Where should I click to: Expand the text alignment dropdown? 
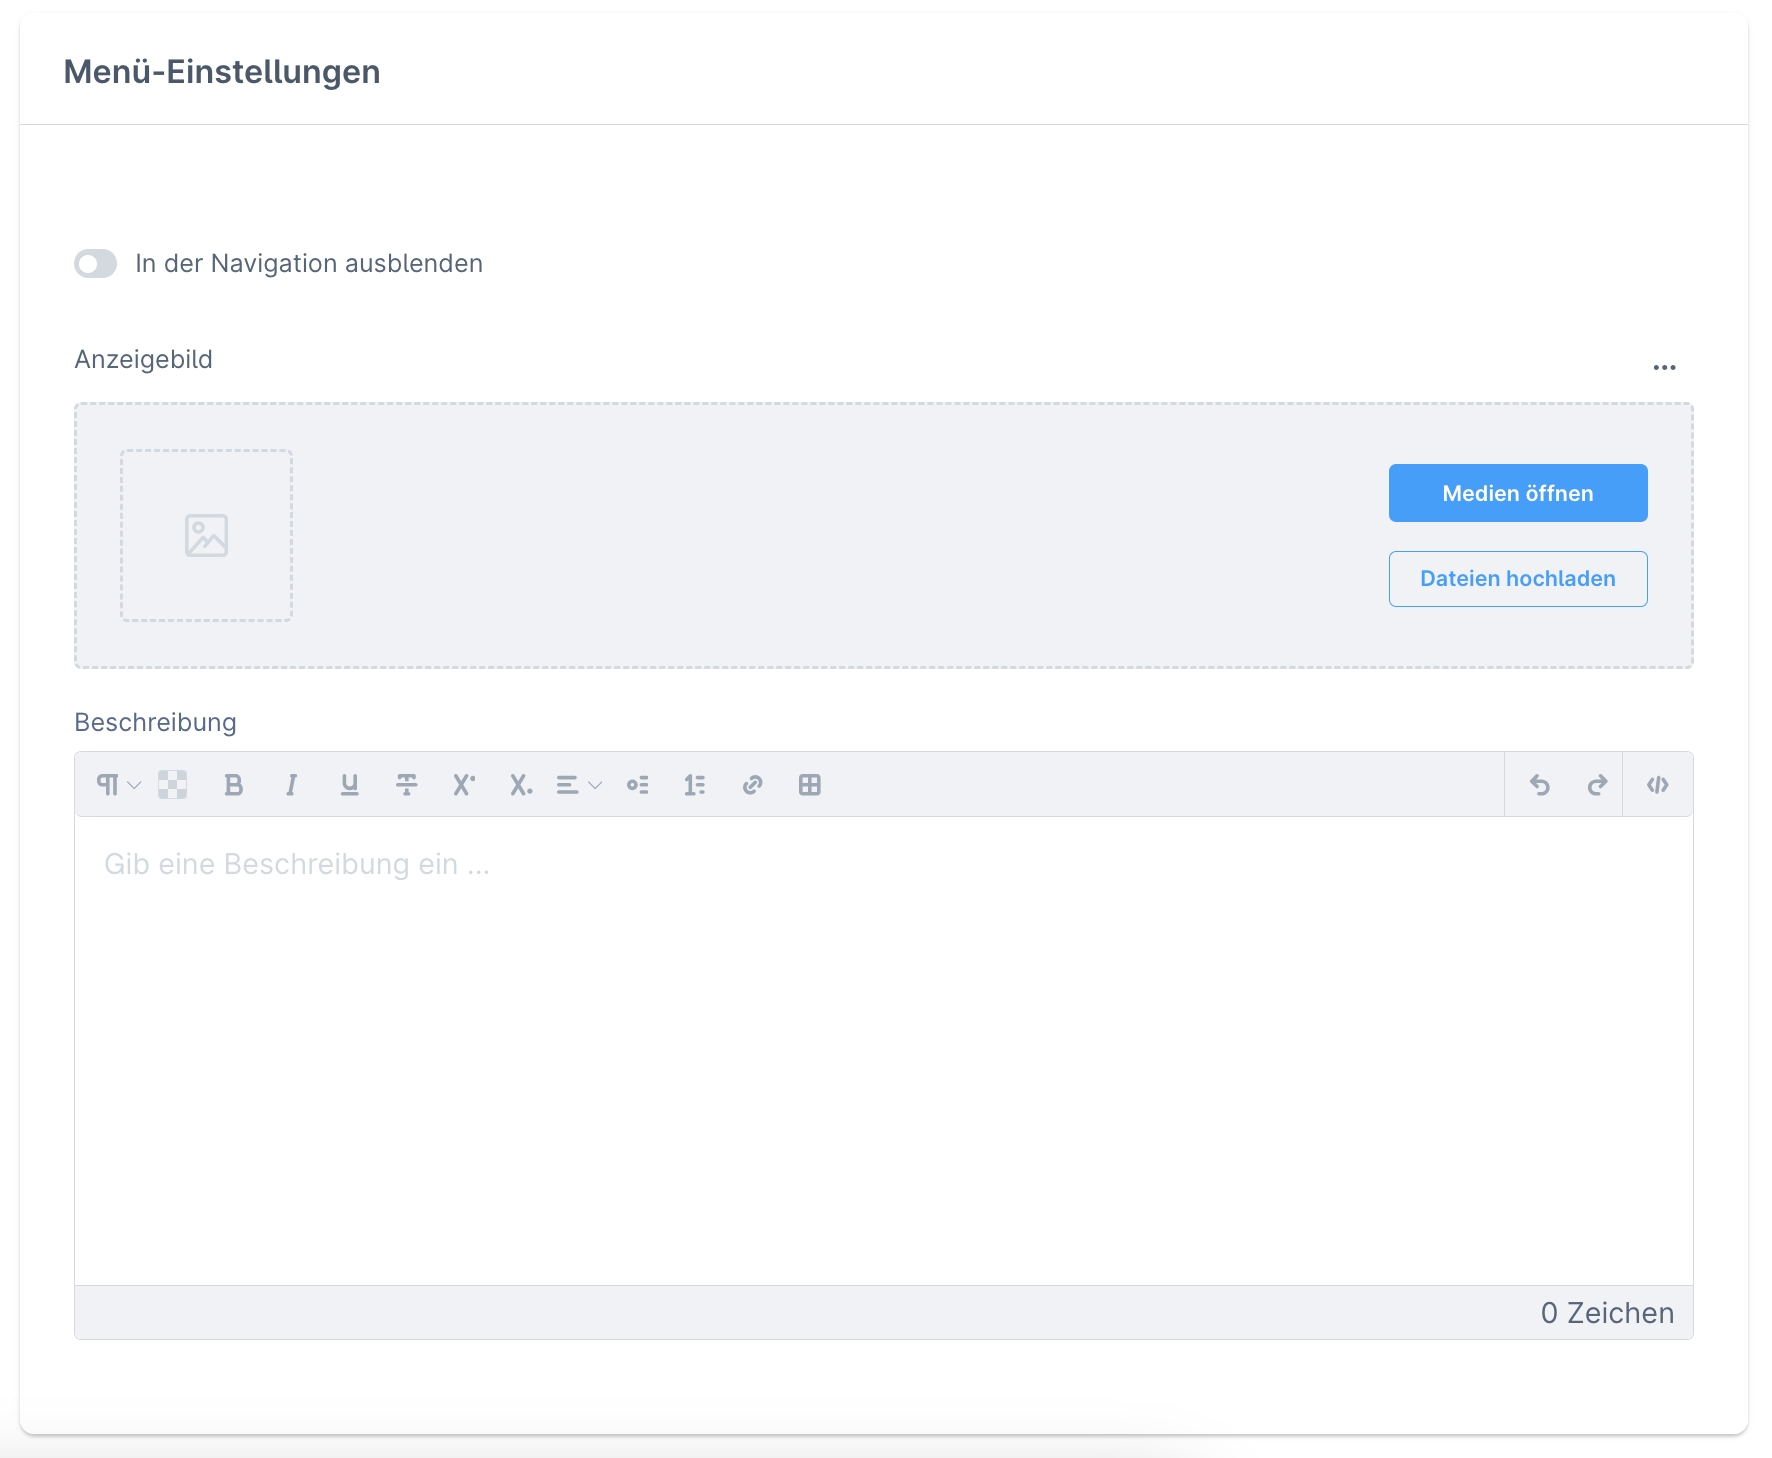pyautogui.click(x=579, y=785)
